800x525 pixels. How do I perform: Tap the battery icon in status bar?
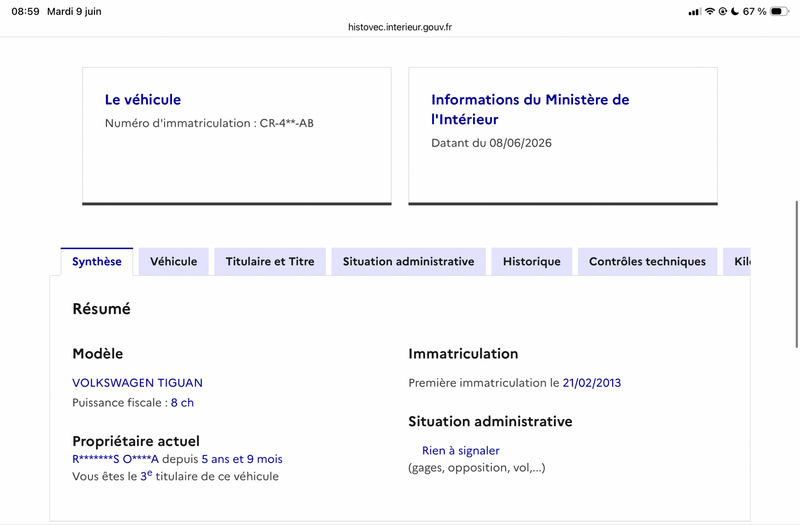coord(779,11)
